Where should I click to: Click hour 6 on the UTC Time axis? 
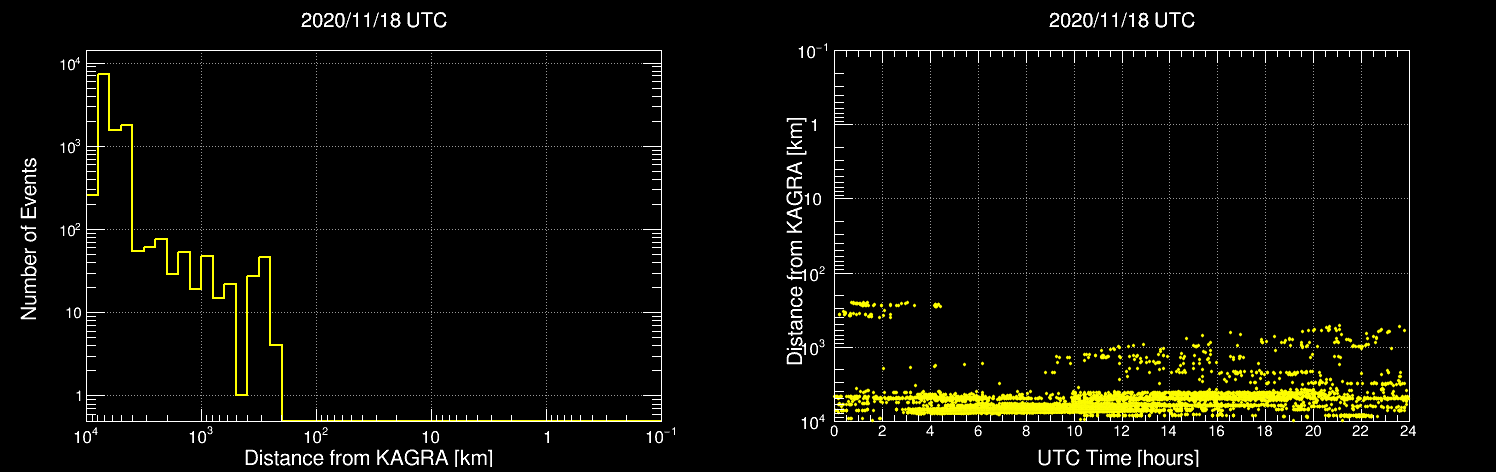coord(978,431)
